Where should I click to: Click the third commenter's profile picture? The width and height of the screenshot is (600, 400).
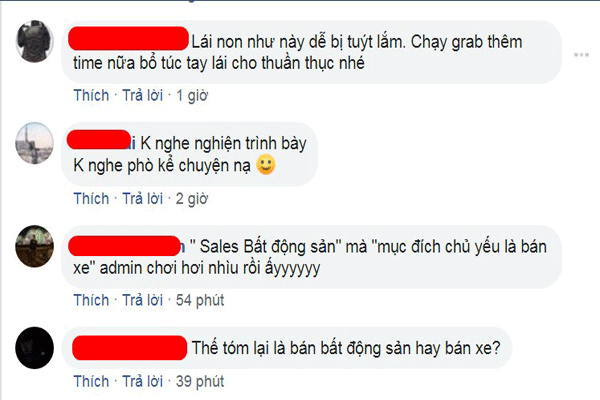[34, 246]
